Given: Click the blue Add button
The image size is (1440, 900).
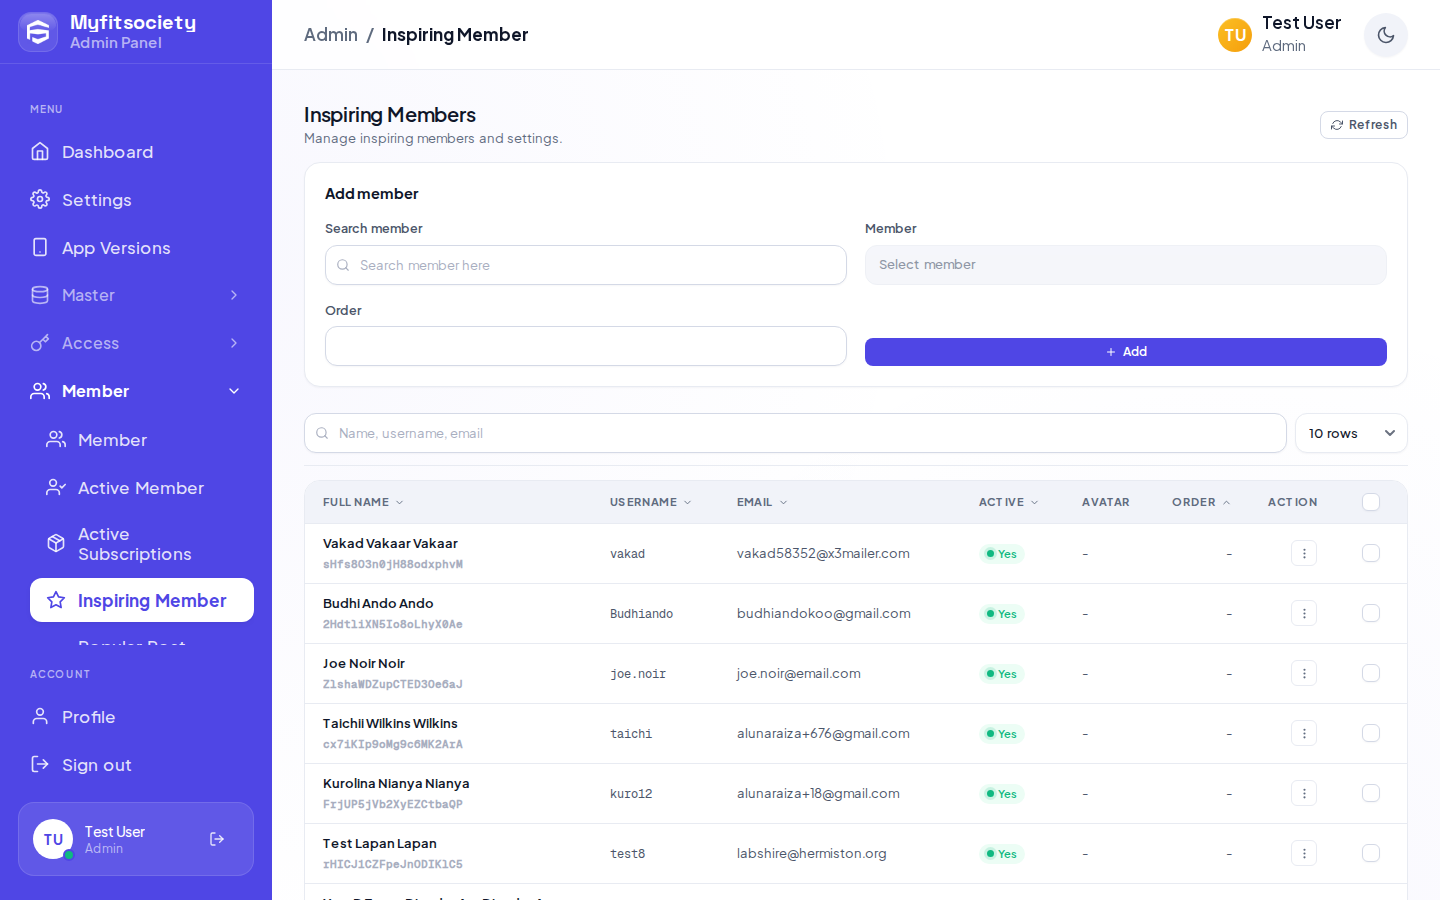Looking at the screenshot, I should pyautogui.click(x=1125, y=352).
